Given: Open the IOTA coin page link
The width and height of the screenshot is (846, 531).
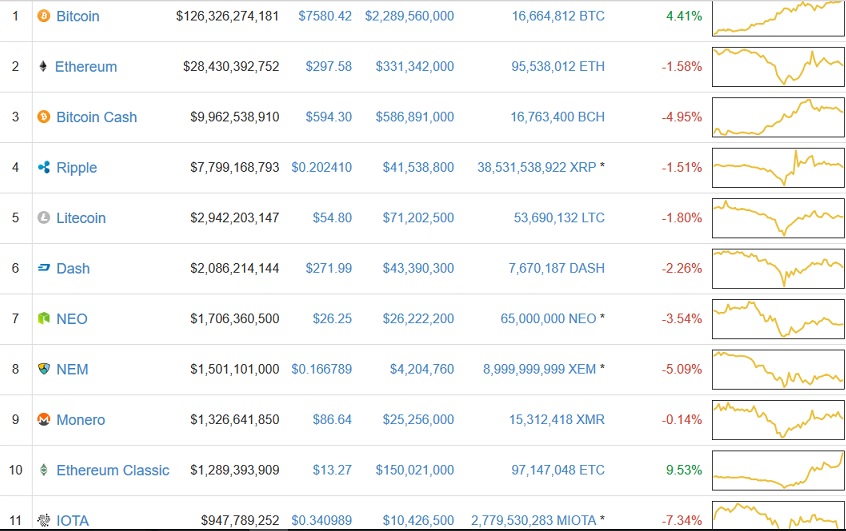Looking at the screenshot, I should point(73,520).
